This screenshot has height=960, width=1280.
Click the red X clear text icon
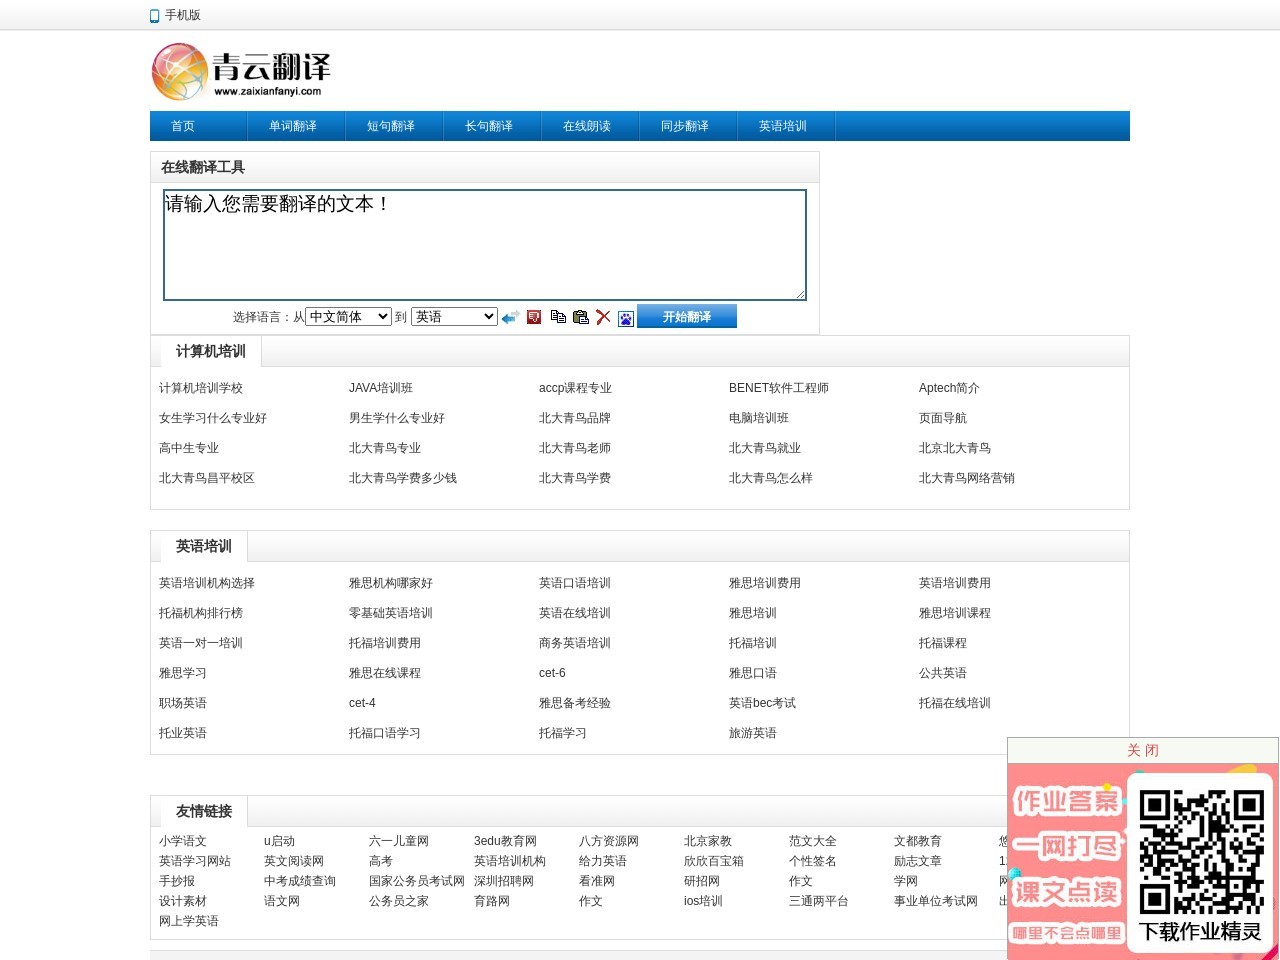point(603,316)
